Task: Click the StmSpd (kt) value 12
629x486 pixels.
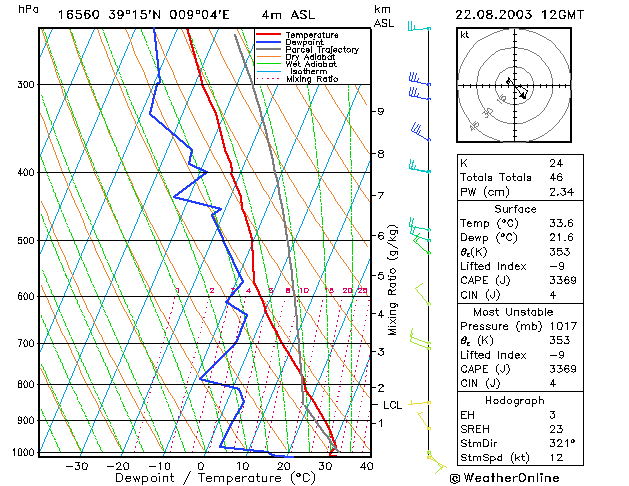Action: 556,458
